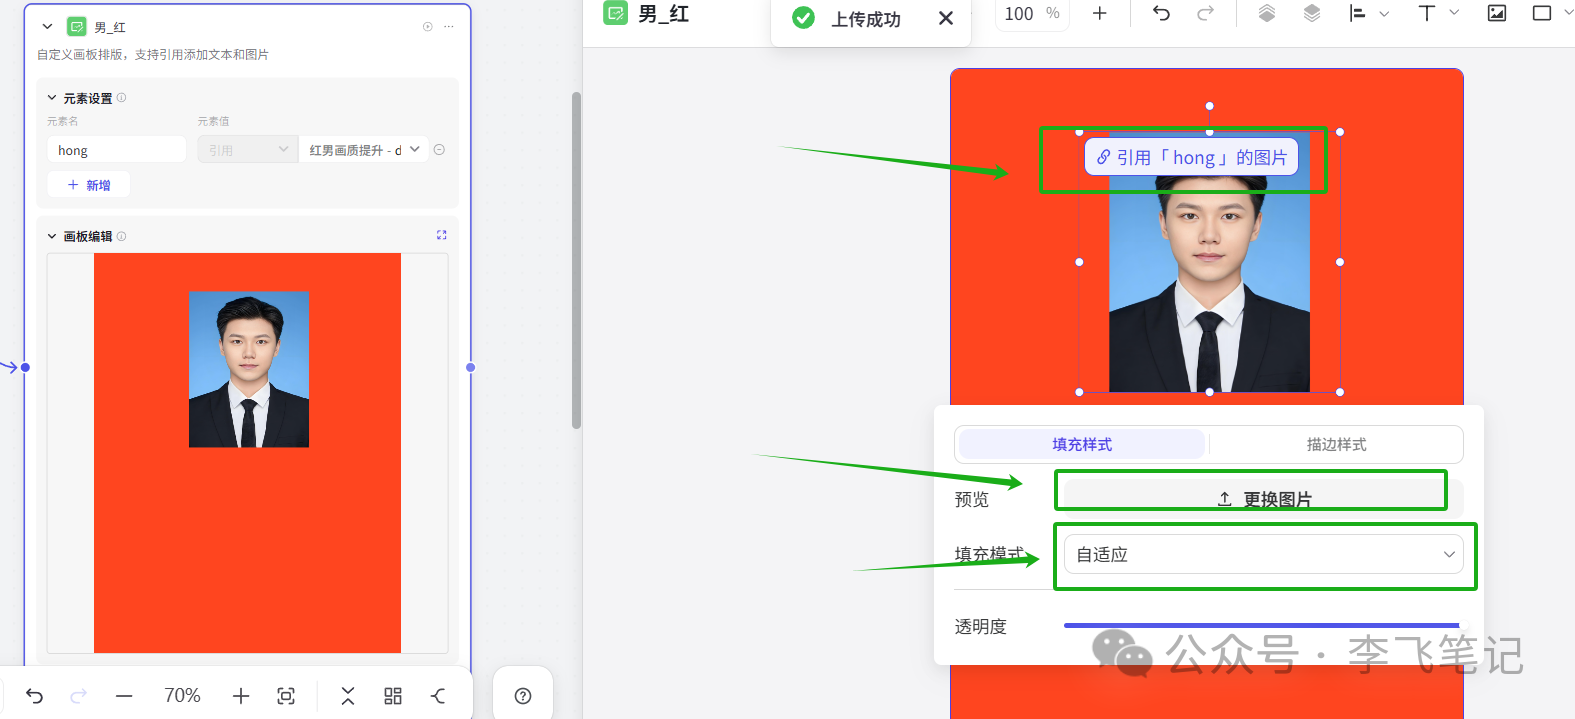This screenshot has height=719, width=1575.
Task: Open the three-dot more menu on 男_红 card
Action: click(449, 27)
